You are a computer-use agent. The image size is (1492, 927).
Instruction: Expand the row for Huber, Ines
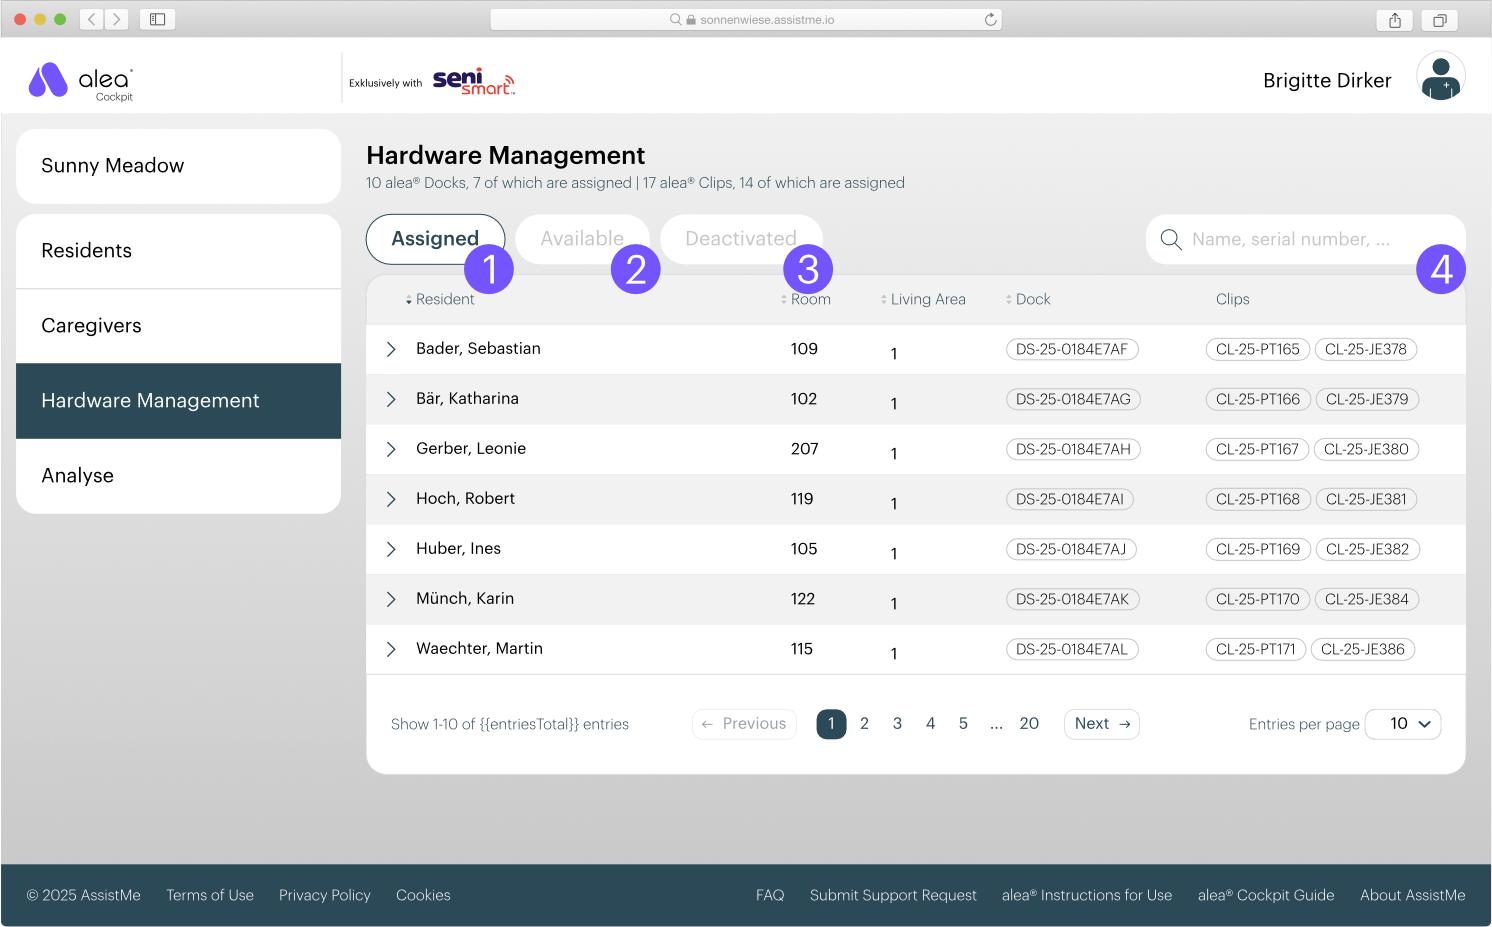pos(391,549)
